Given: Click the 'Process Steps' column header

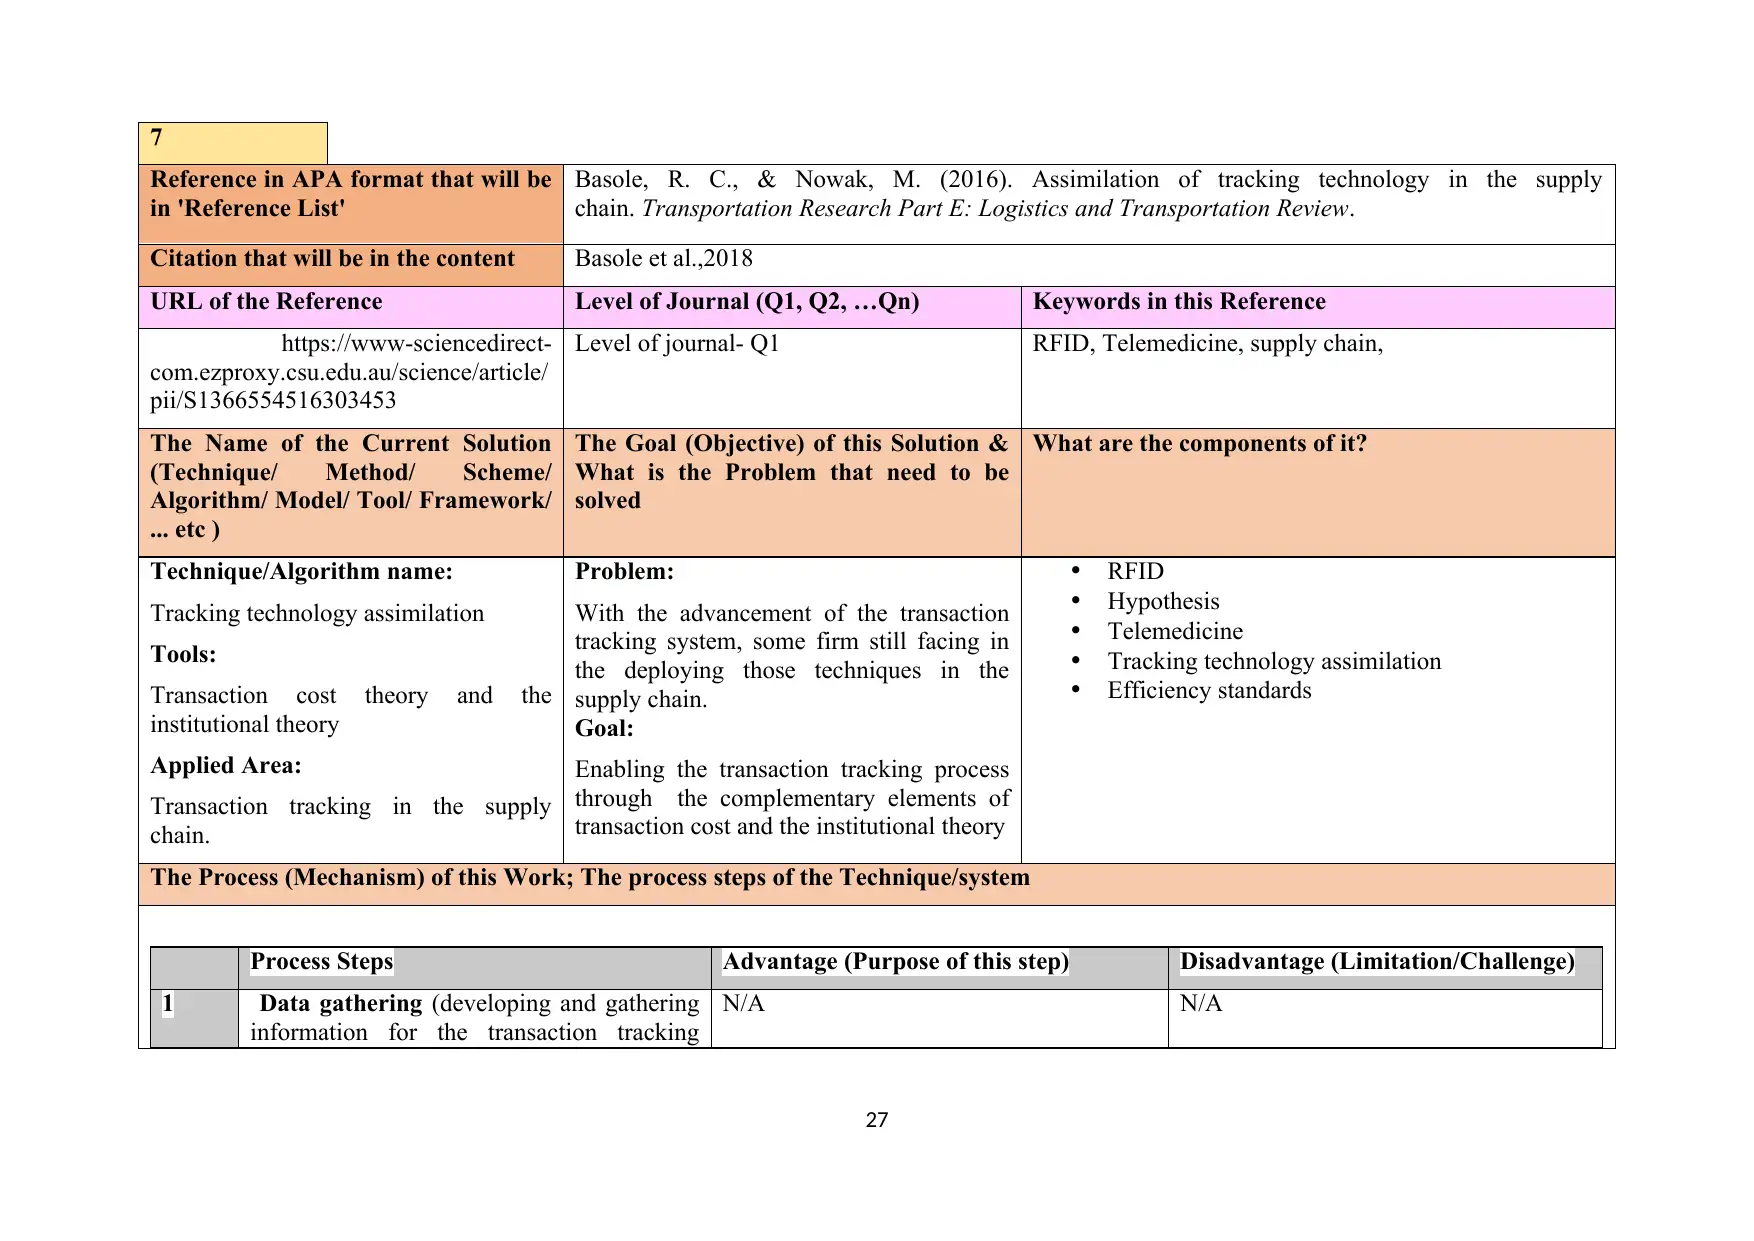Looking at the screenshot, I should point(475,969).
